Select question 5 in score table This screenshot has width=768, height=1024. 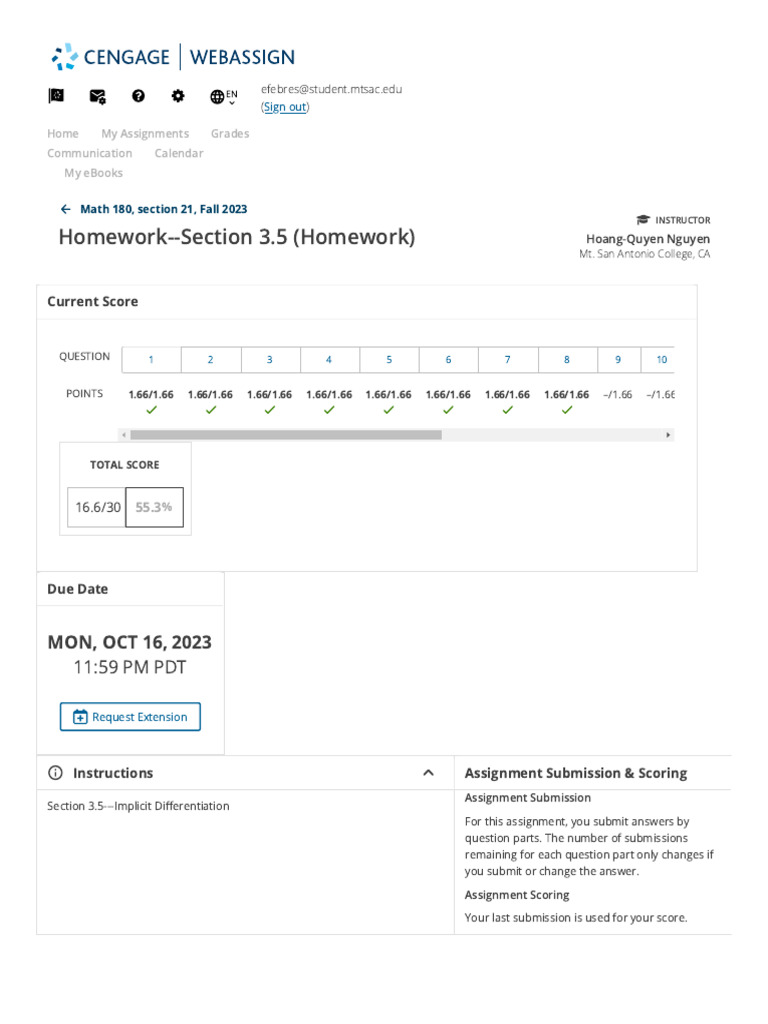(389, 360)
